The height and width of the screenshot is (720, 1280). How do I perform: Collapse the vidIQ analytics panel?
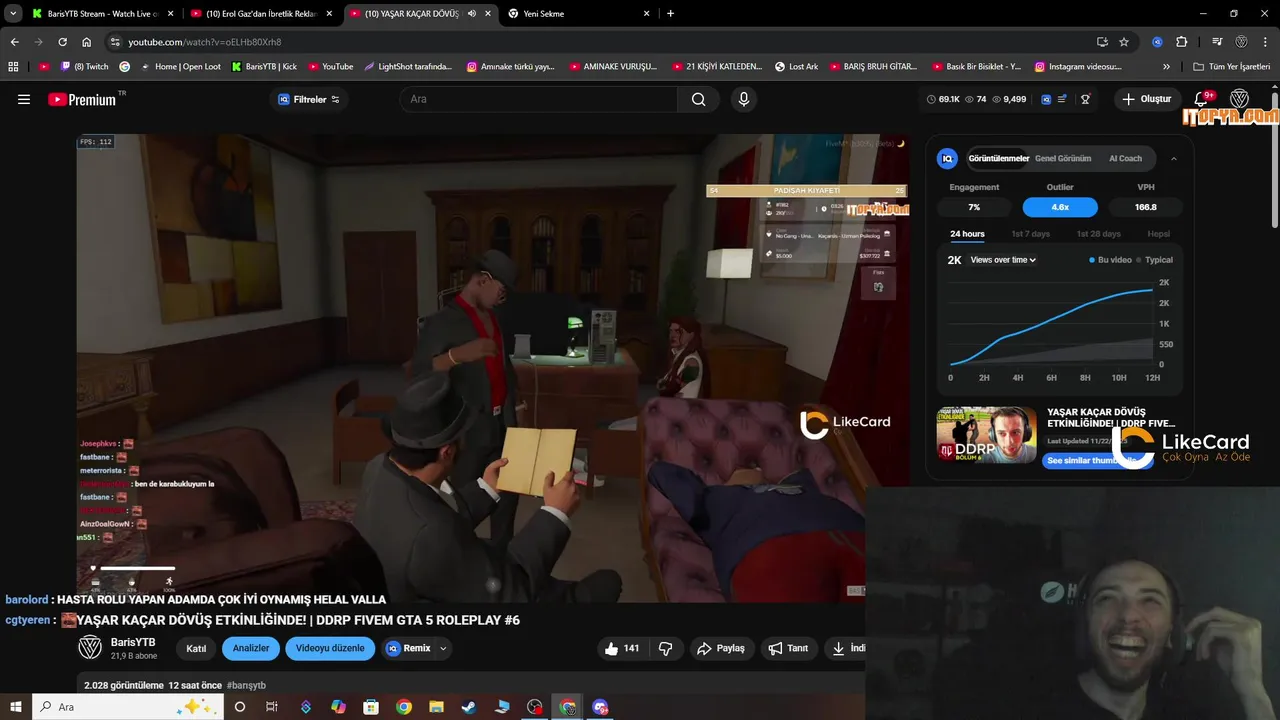(x=1174, y=158)
